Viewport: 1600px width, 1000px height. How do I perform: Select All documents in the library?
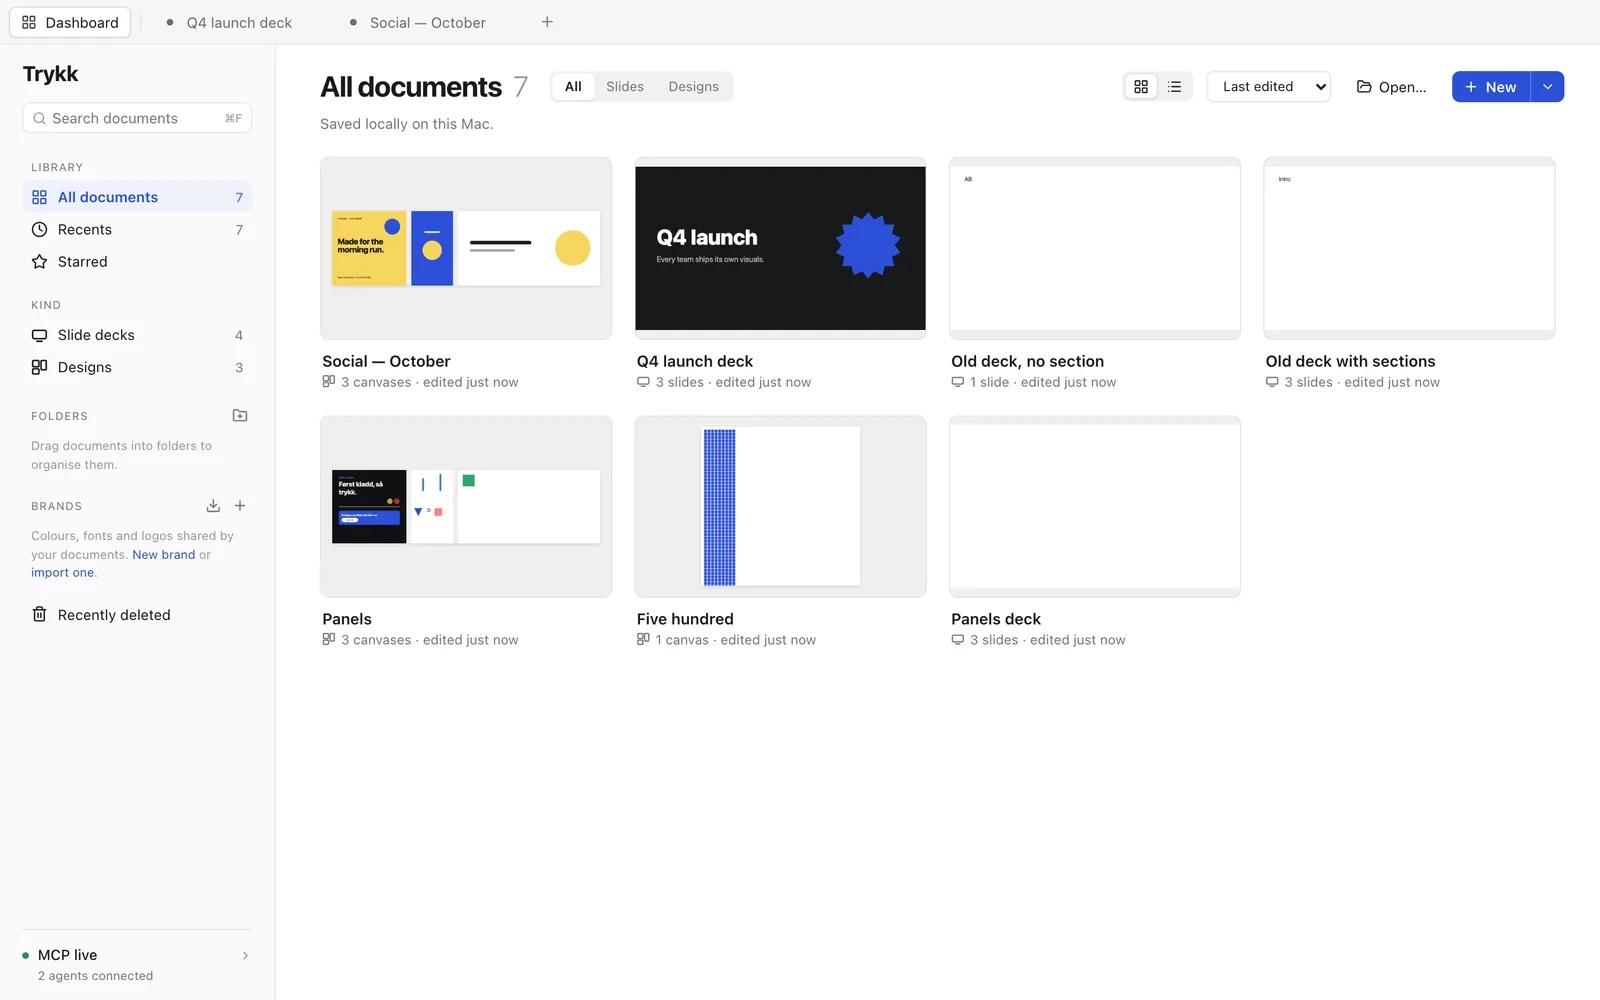(137, 197)
